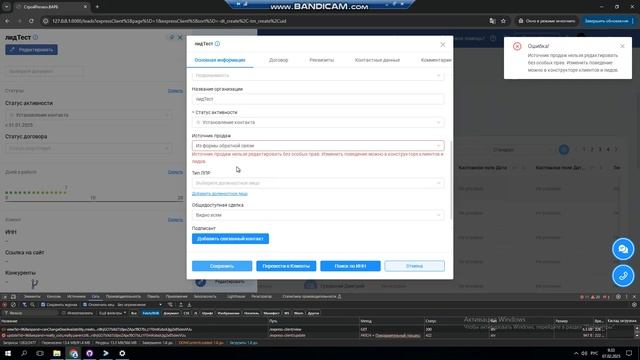Select the Все network filter
The height and width of the screenshot is (360, 640).
[x=134, y=313]
